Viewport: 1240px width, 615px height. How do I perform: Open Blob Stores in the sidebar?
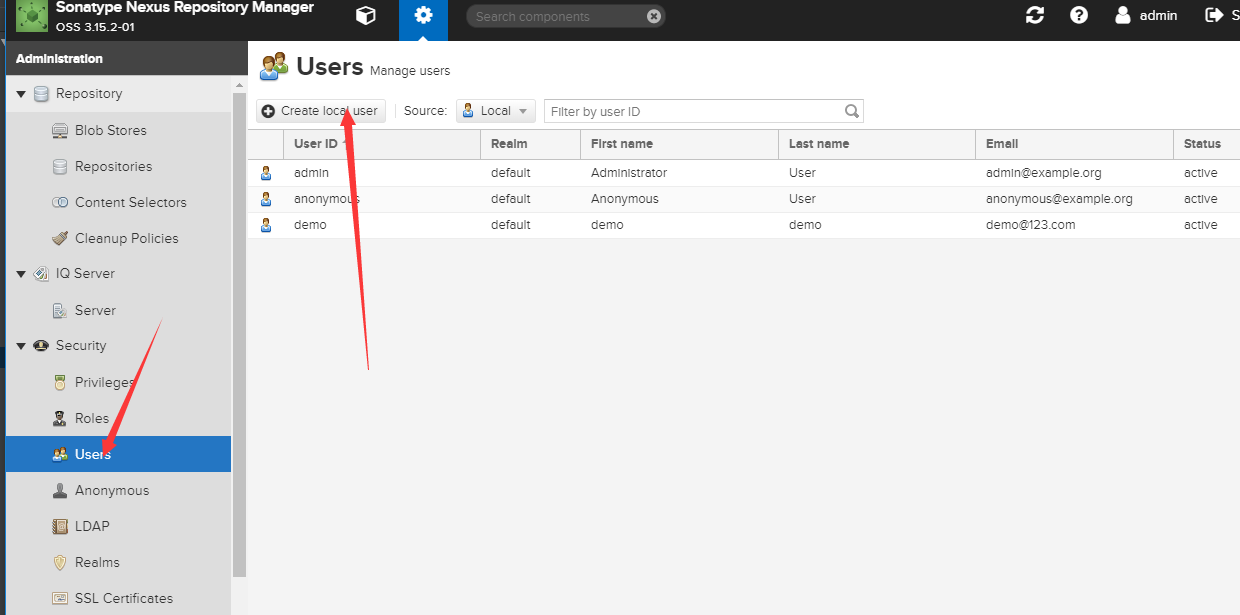coord(118,131)
